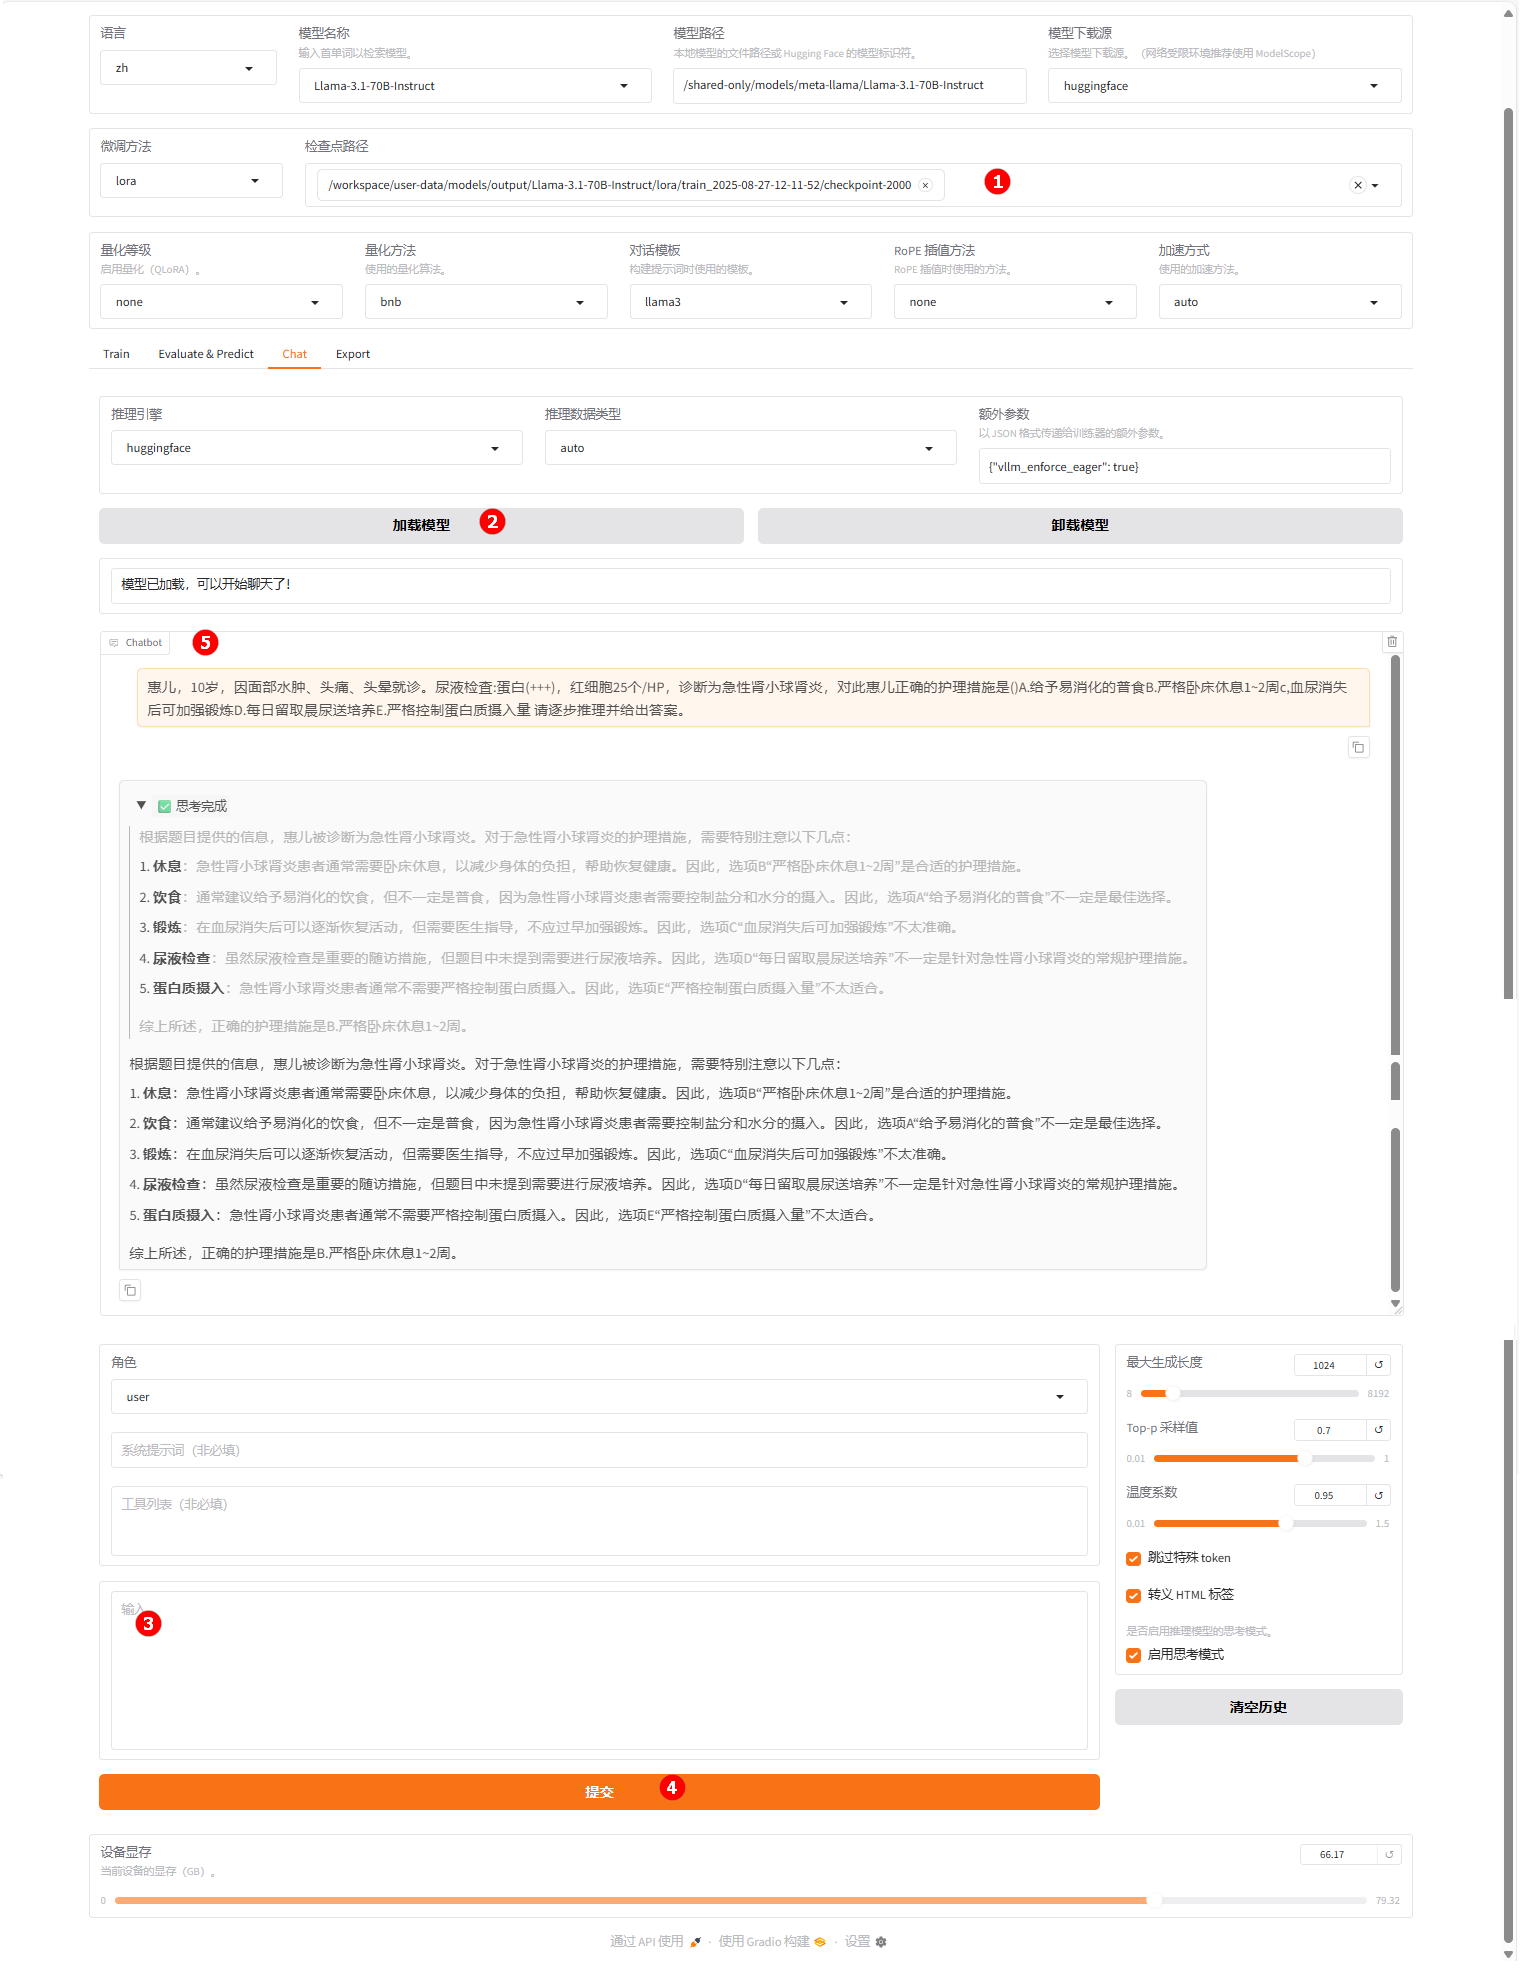Screen dimensions: 1520x1972
Task: Copy the assistant response text
Action: click(130, 1291)
